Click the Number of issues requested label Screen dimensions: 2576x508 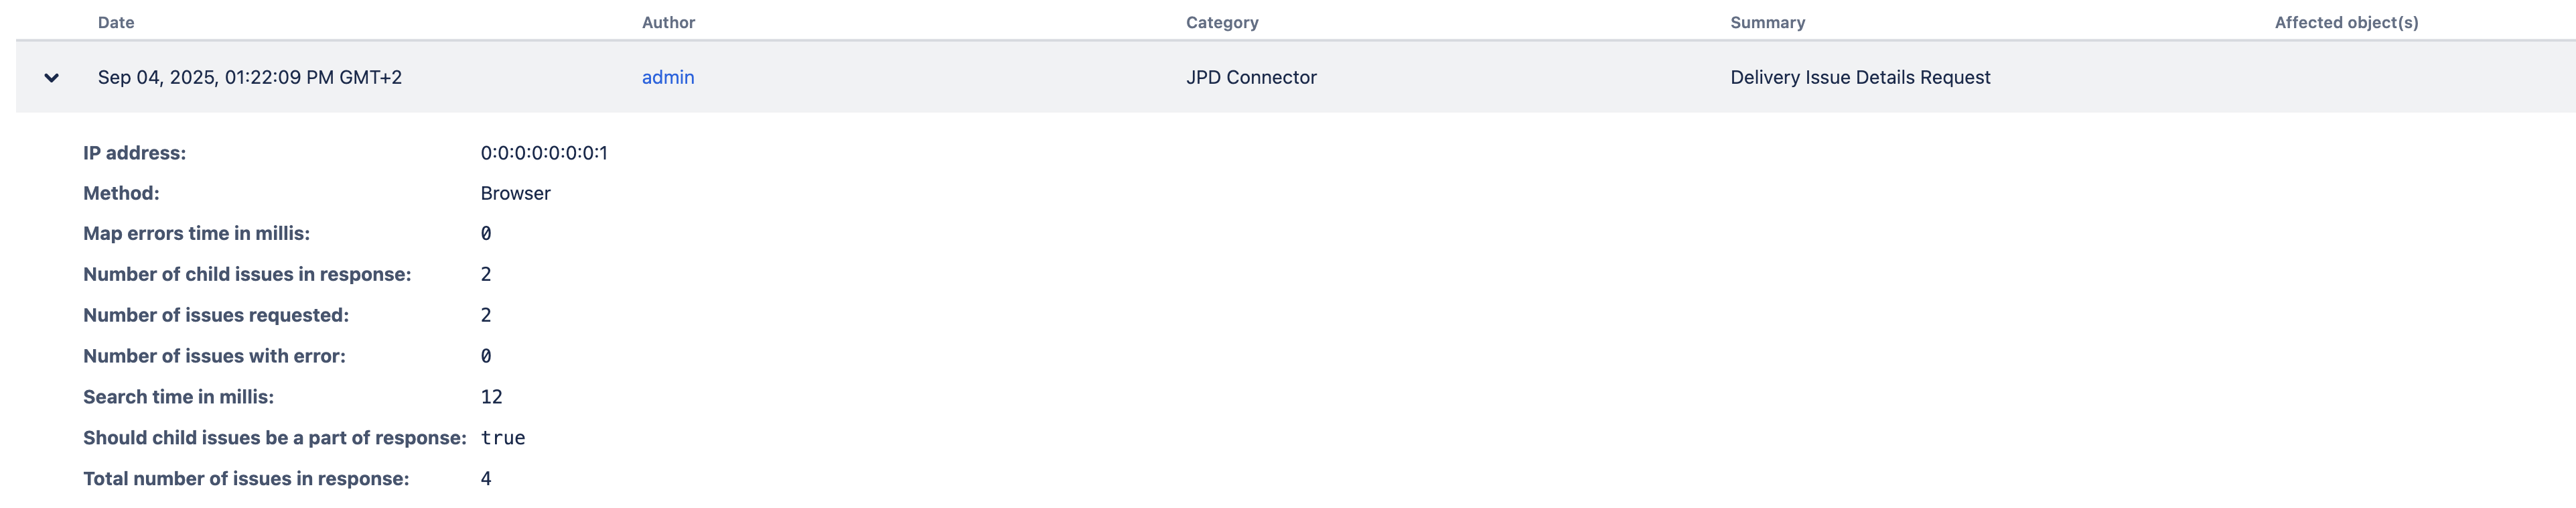coord(215,316)
